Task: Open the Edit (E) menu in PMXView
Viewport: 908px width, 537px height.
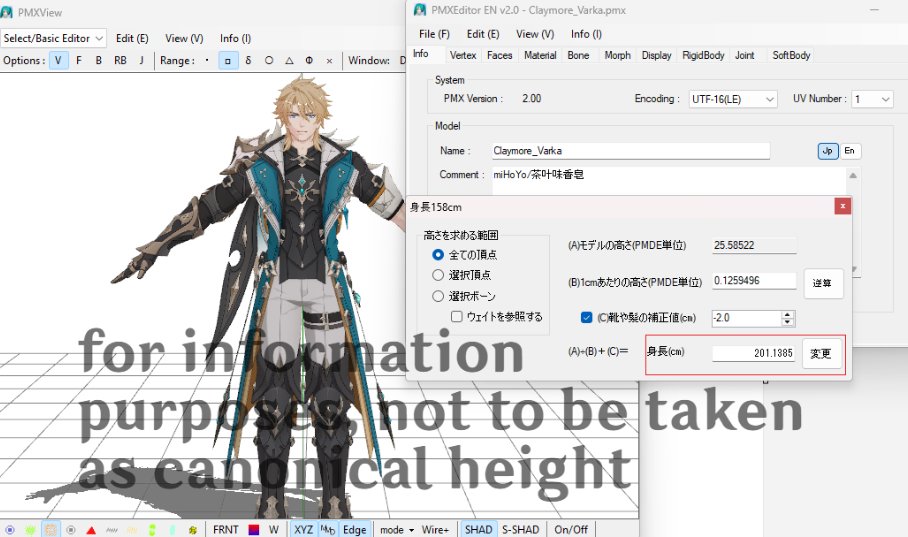Action: tap(132, 38)
